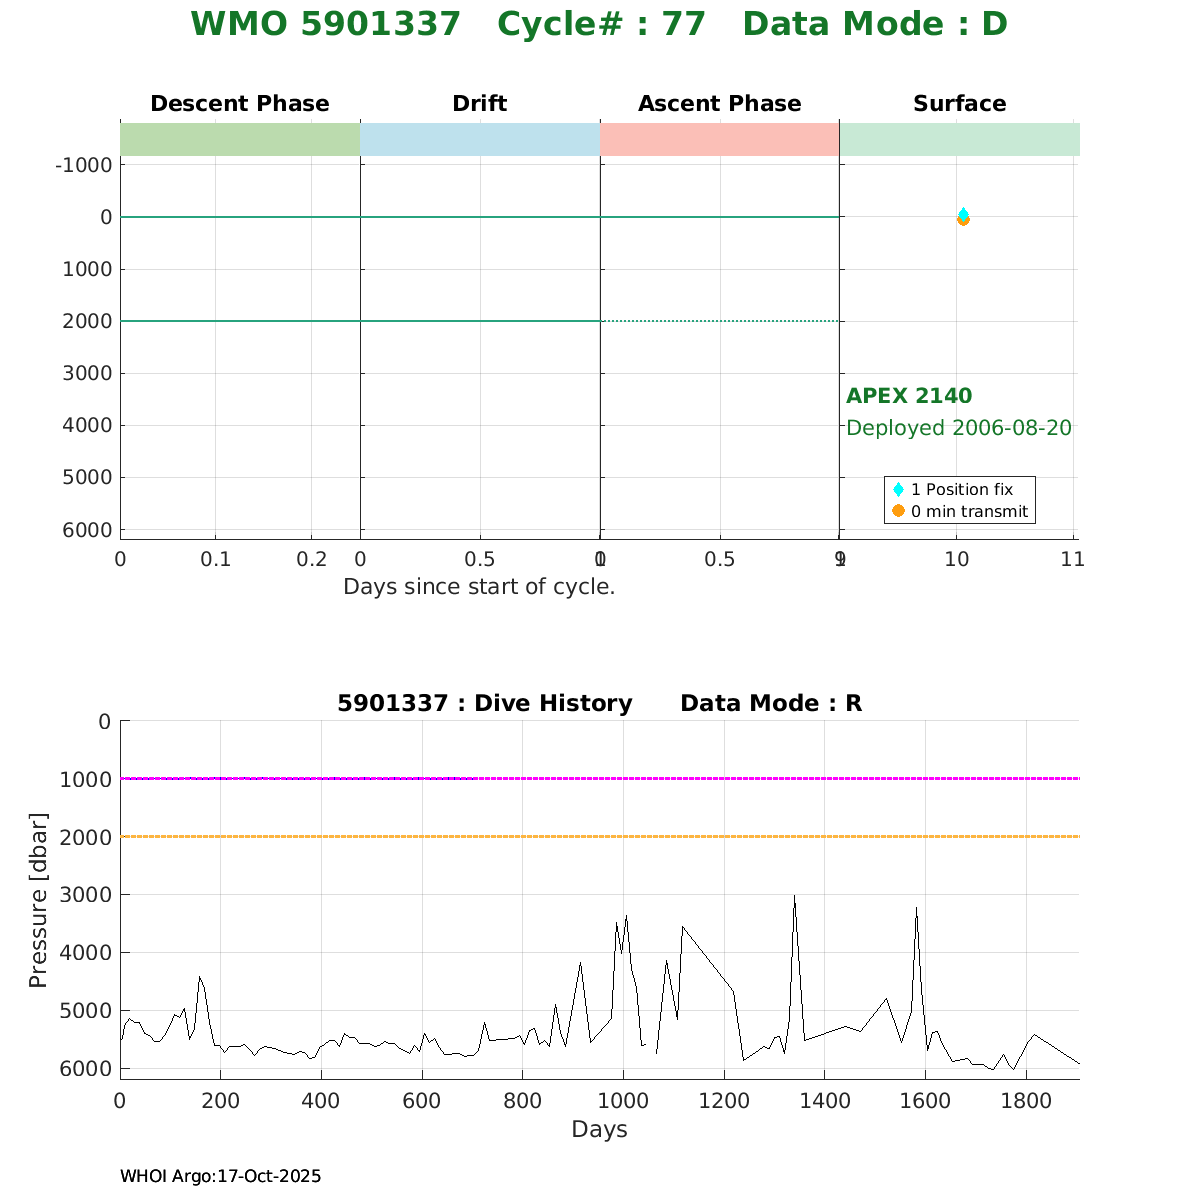
Task: Select the 'Surface' panel heading
Action: click(960, 104)
